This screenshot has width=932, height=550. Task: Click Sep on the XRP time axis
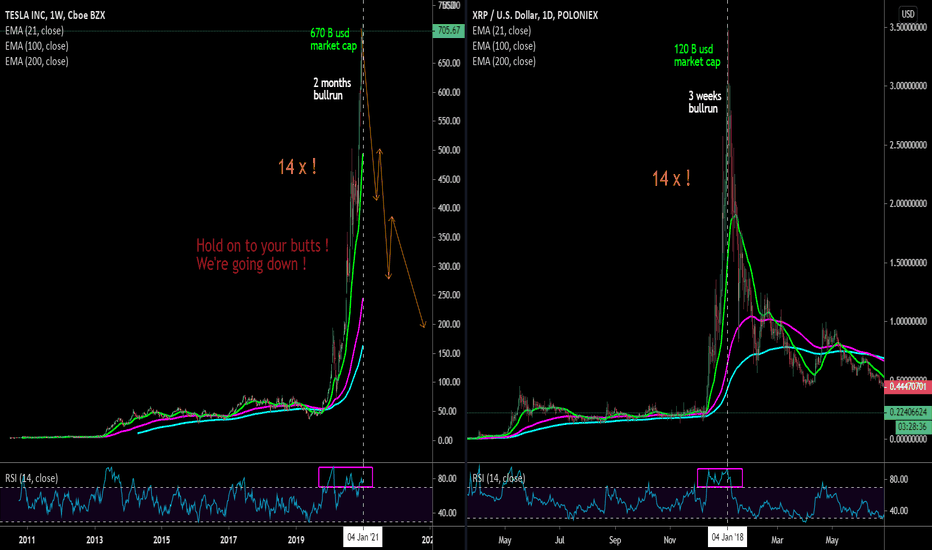615,540
